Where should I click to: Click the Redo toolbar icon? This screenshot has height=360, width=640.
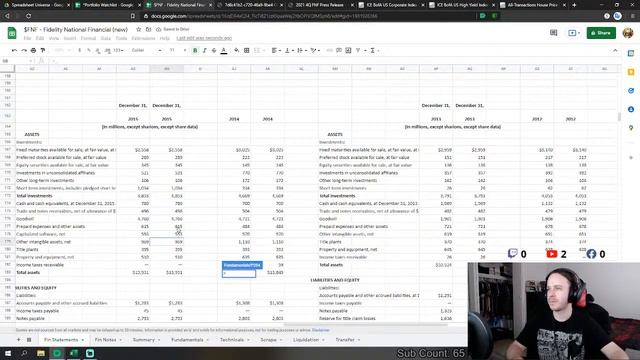point(24,50)
